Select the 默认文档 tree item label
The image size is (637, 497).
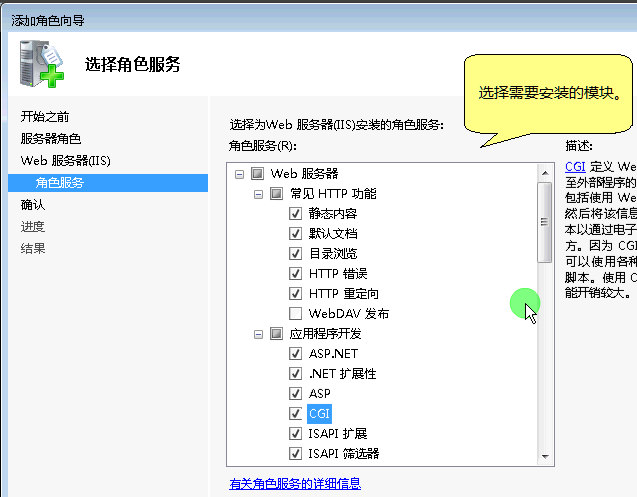pos(333,233)
